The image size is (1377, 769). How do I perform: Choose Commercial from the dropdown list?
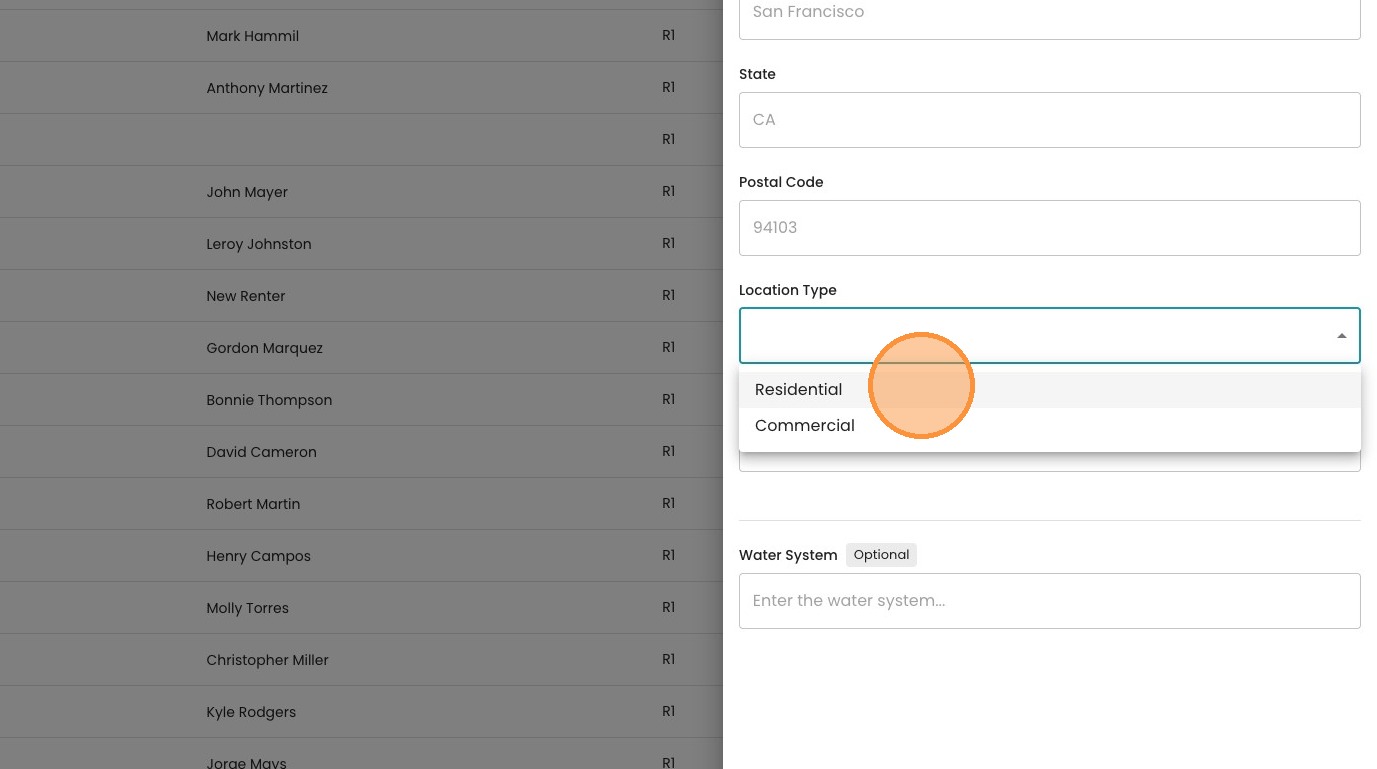coord(805,426)
